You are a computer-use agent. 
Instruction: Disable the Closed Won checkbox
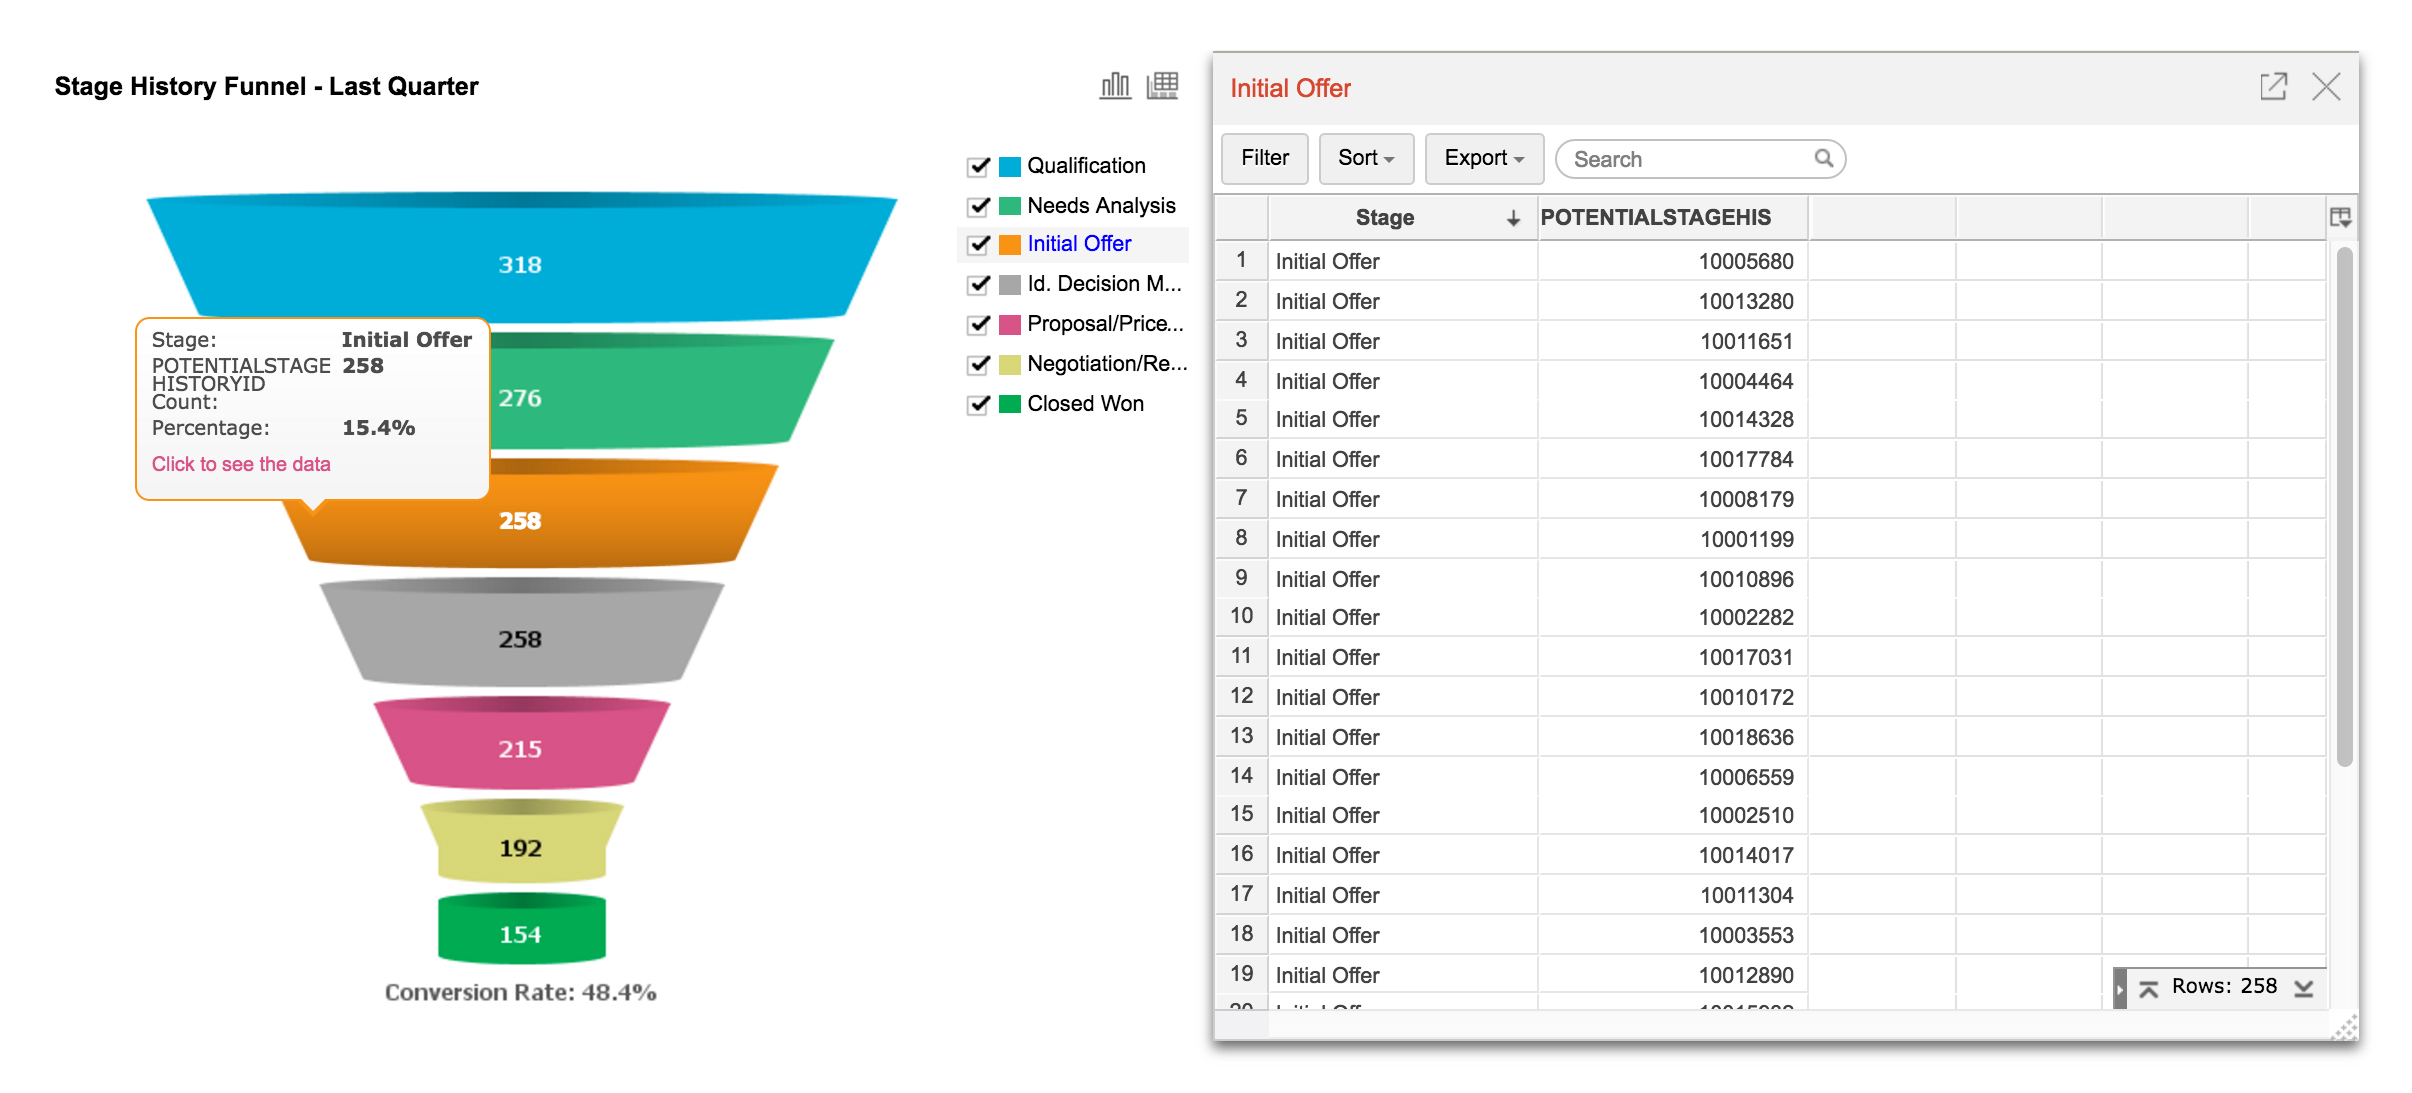pyautogui.click(x=978, y=404)
